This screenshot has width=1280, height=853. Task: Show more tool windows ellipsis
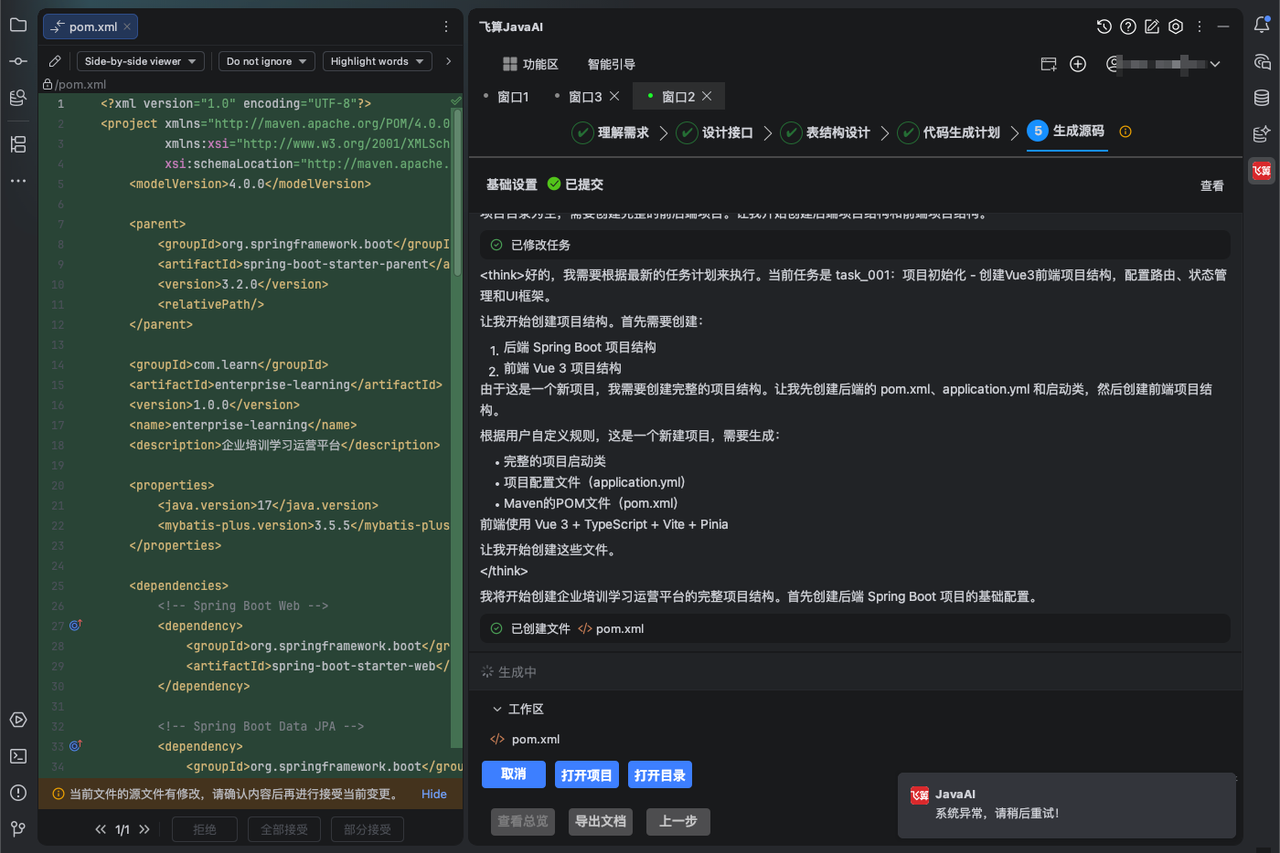click(18, 181)
